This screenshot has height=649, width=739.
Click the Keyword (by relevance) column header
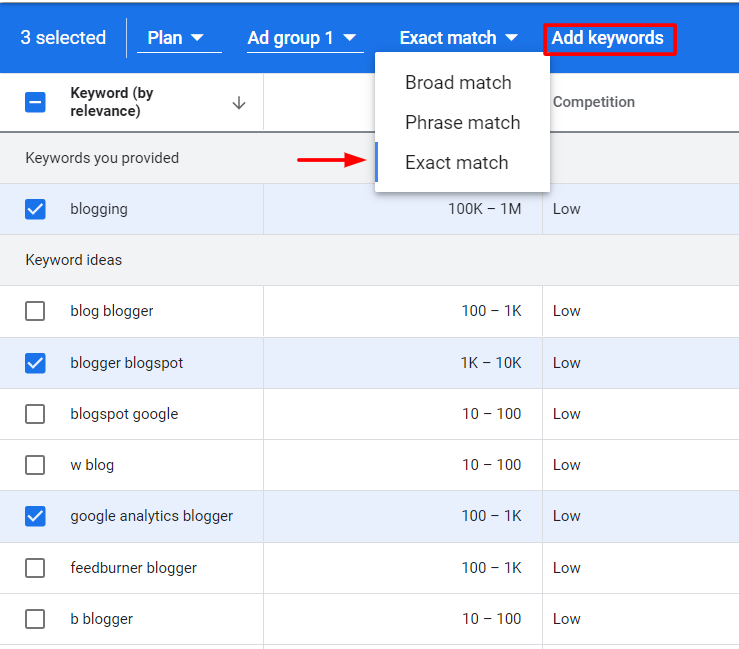click(112, 102)
